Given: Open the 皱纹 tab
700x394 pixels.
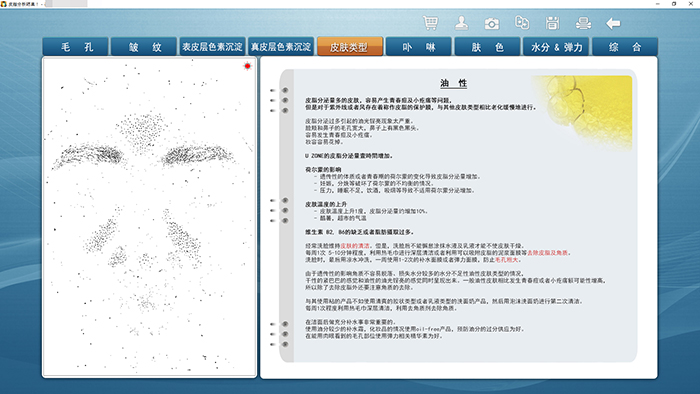Looking at the screenshot, I should (x=144, y=47).
